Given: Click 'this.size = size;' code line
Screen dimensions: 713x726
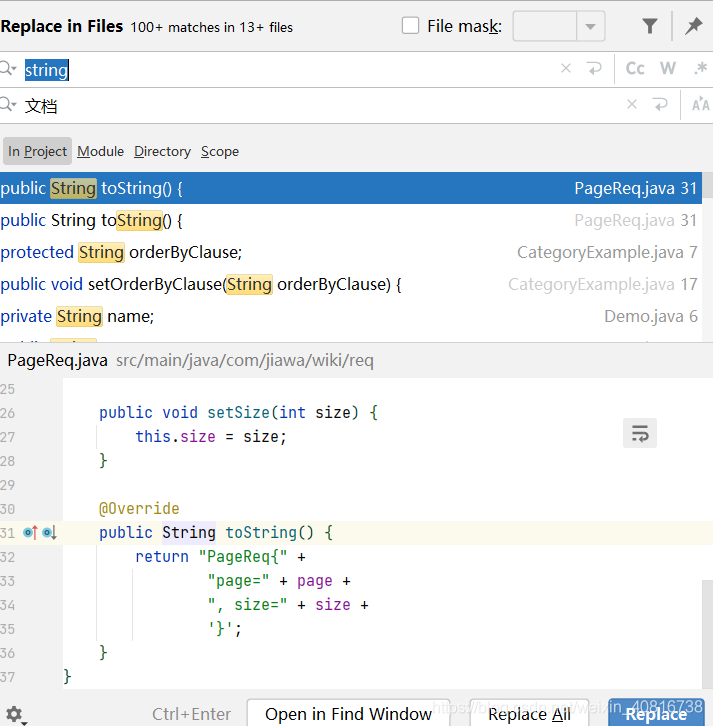Looking at the screenshot, I should coord(211,437).
